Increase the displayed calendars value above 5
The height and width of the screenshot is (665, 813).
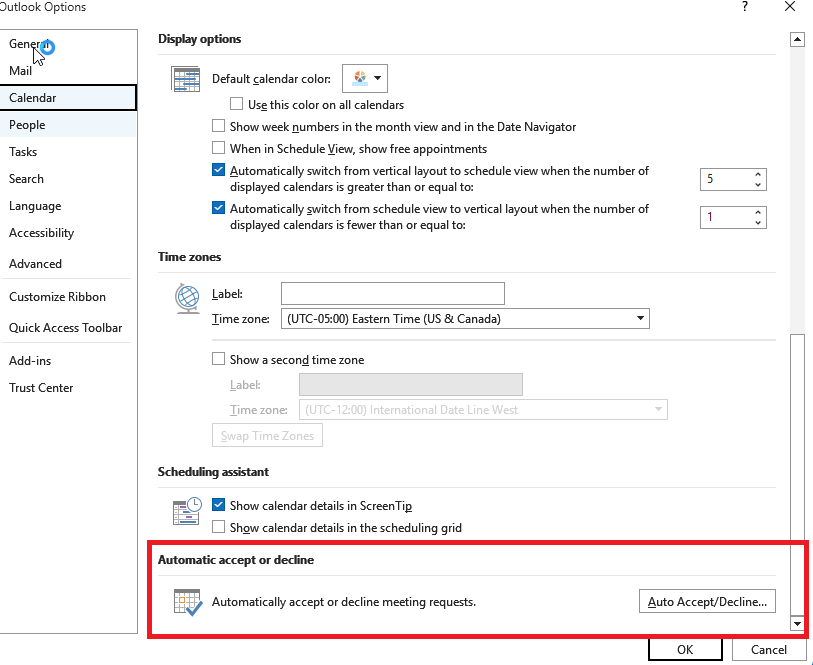tap(757, 172)
